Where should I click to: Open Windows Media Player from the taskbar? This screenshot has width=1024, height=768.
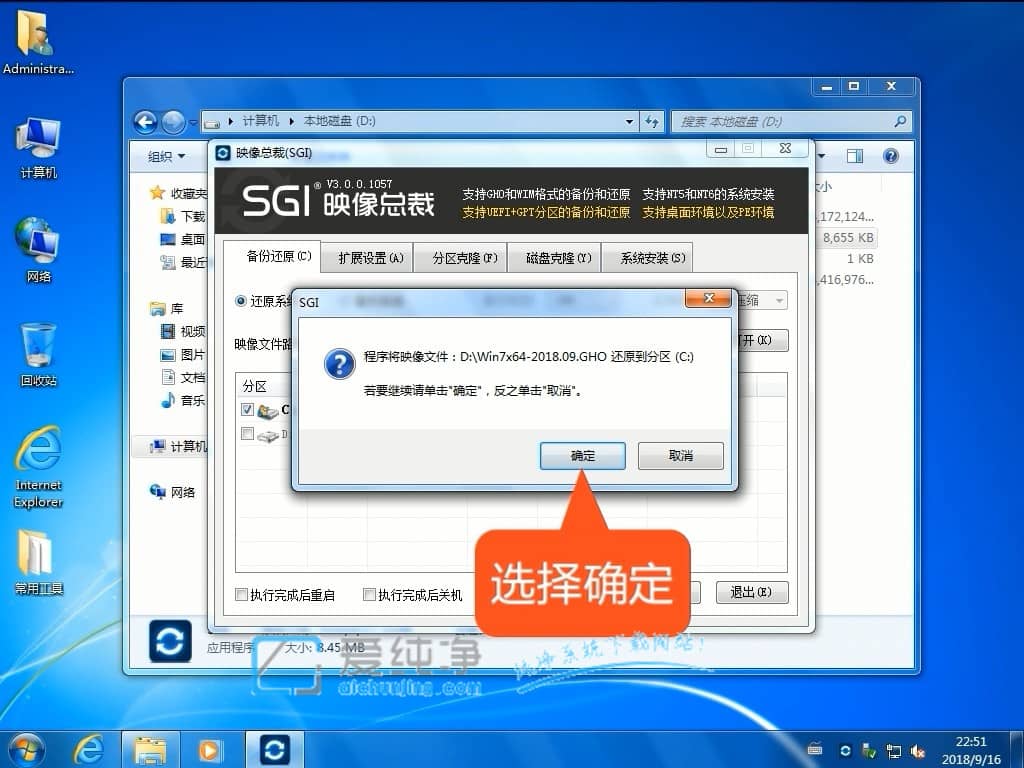[x=211, y=750]
